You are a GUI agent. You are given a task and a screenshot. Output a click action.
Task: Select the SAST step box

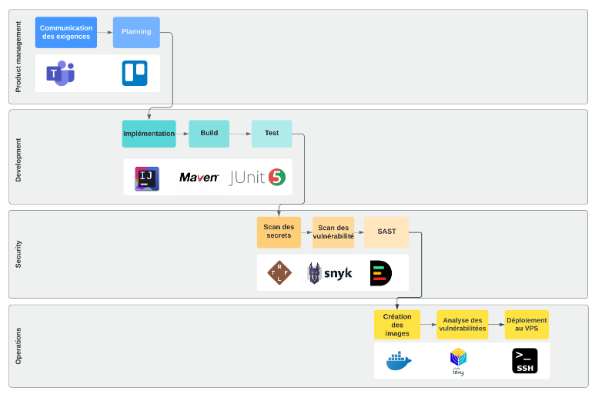point(387,232)
